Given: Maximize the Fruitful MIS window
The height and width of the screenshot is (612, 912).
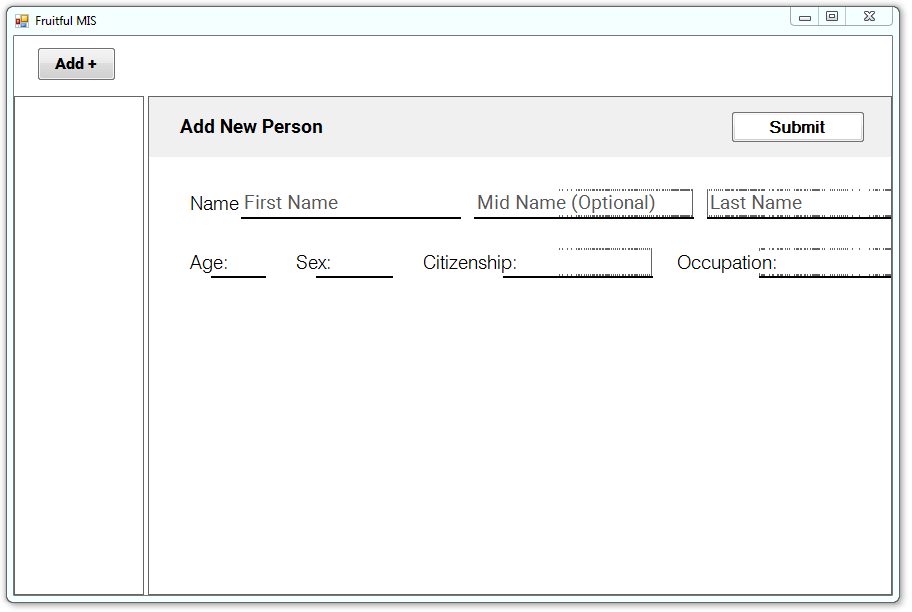Looking at the screenshot, I should [832, 17].
